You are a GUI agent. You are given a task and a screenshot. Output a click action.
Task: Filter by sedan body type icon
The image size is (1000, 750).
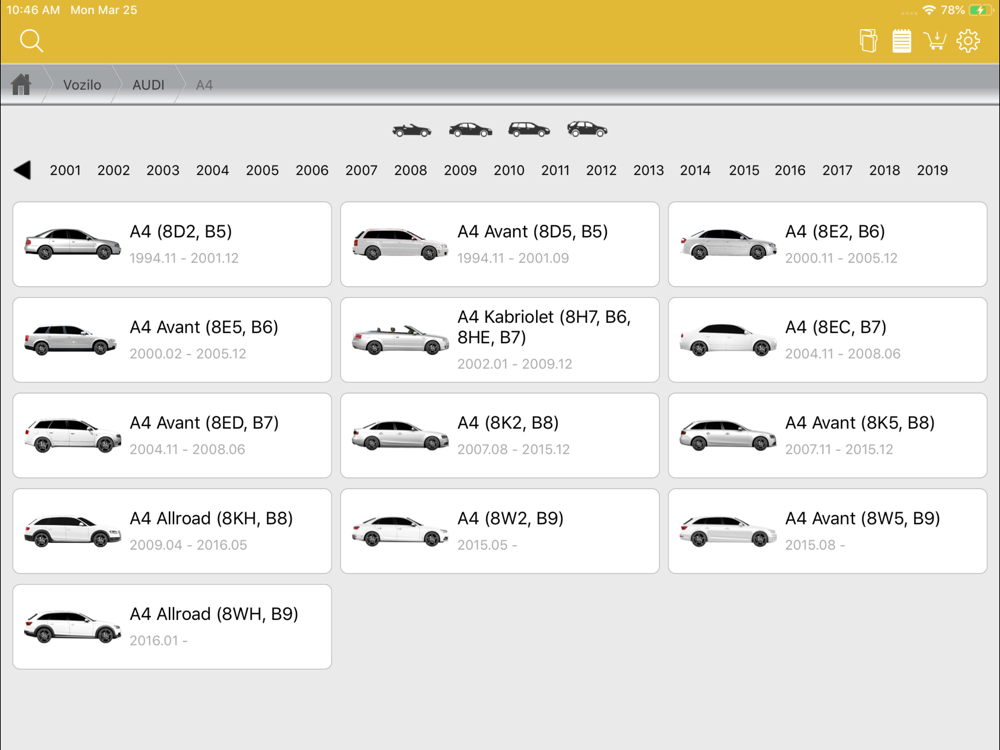tap(470, 130)
